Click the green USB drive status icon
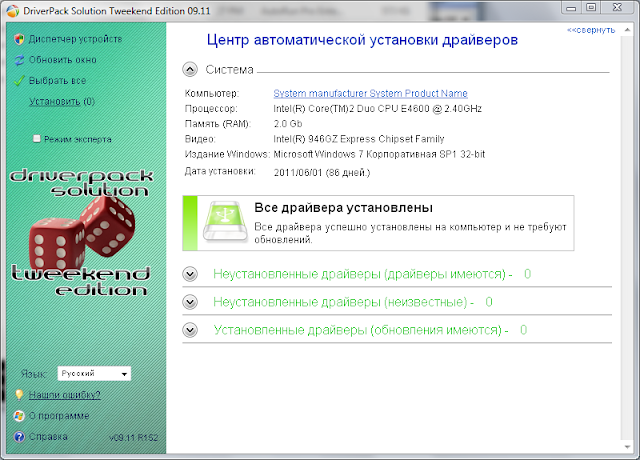 coord(225,221)
